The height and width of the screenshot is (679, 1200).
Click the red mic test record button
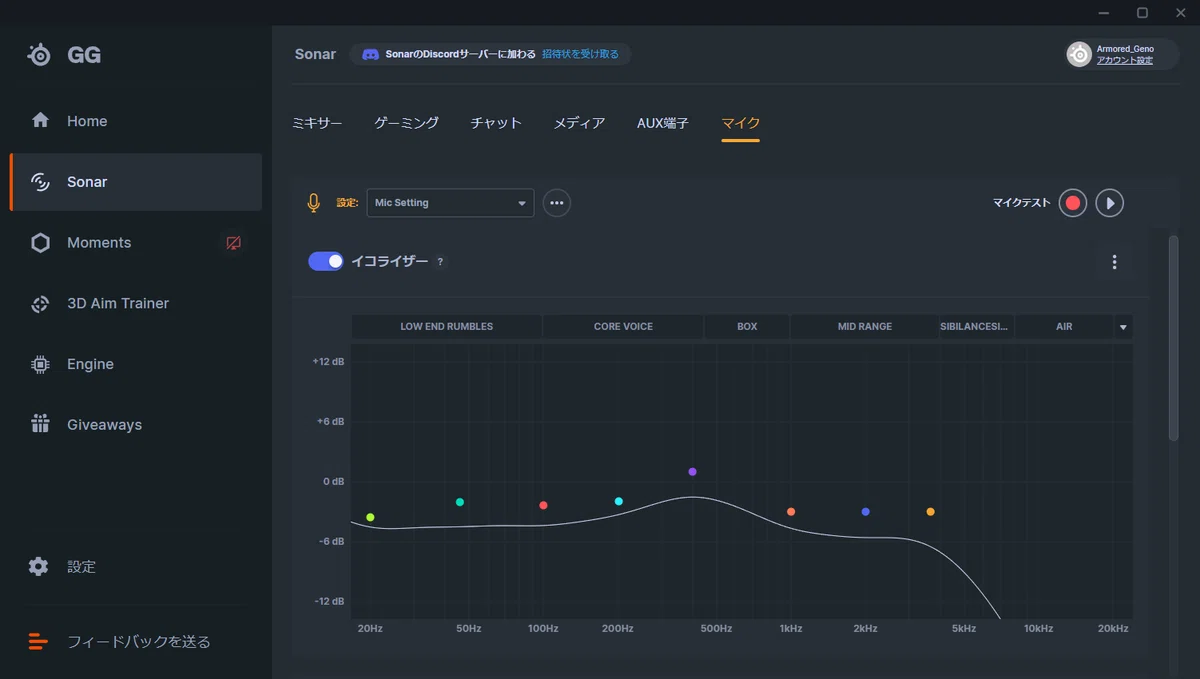point(1073,203)
